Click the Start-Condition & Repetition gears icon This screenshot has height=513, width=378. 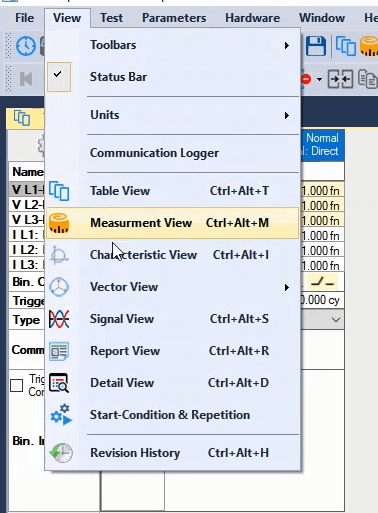[x=61, y=415]
